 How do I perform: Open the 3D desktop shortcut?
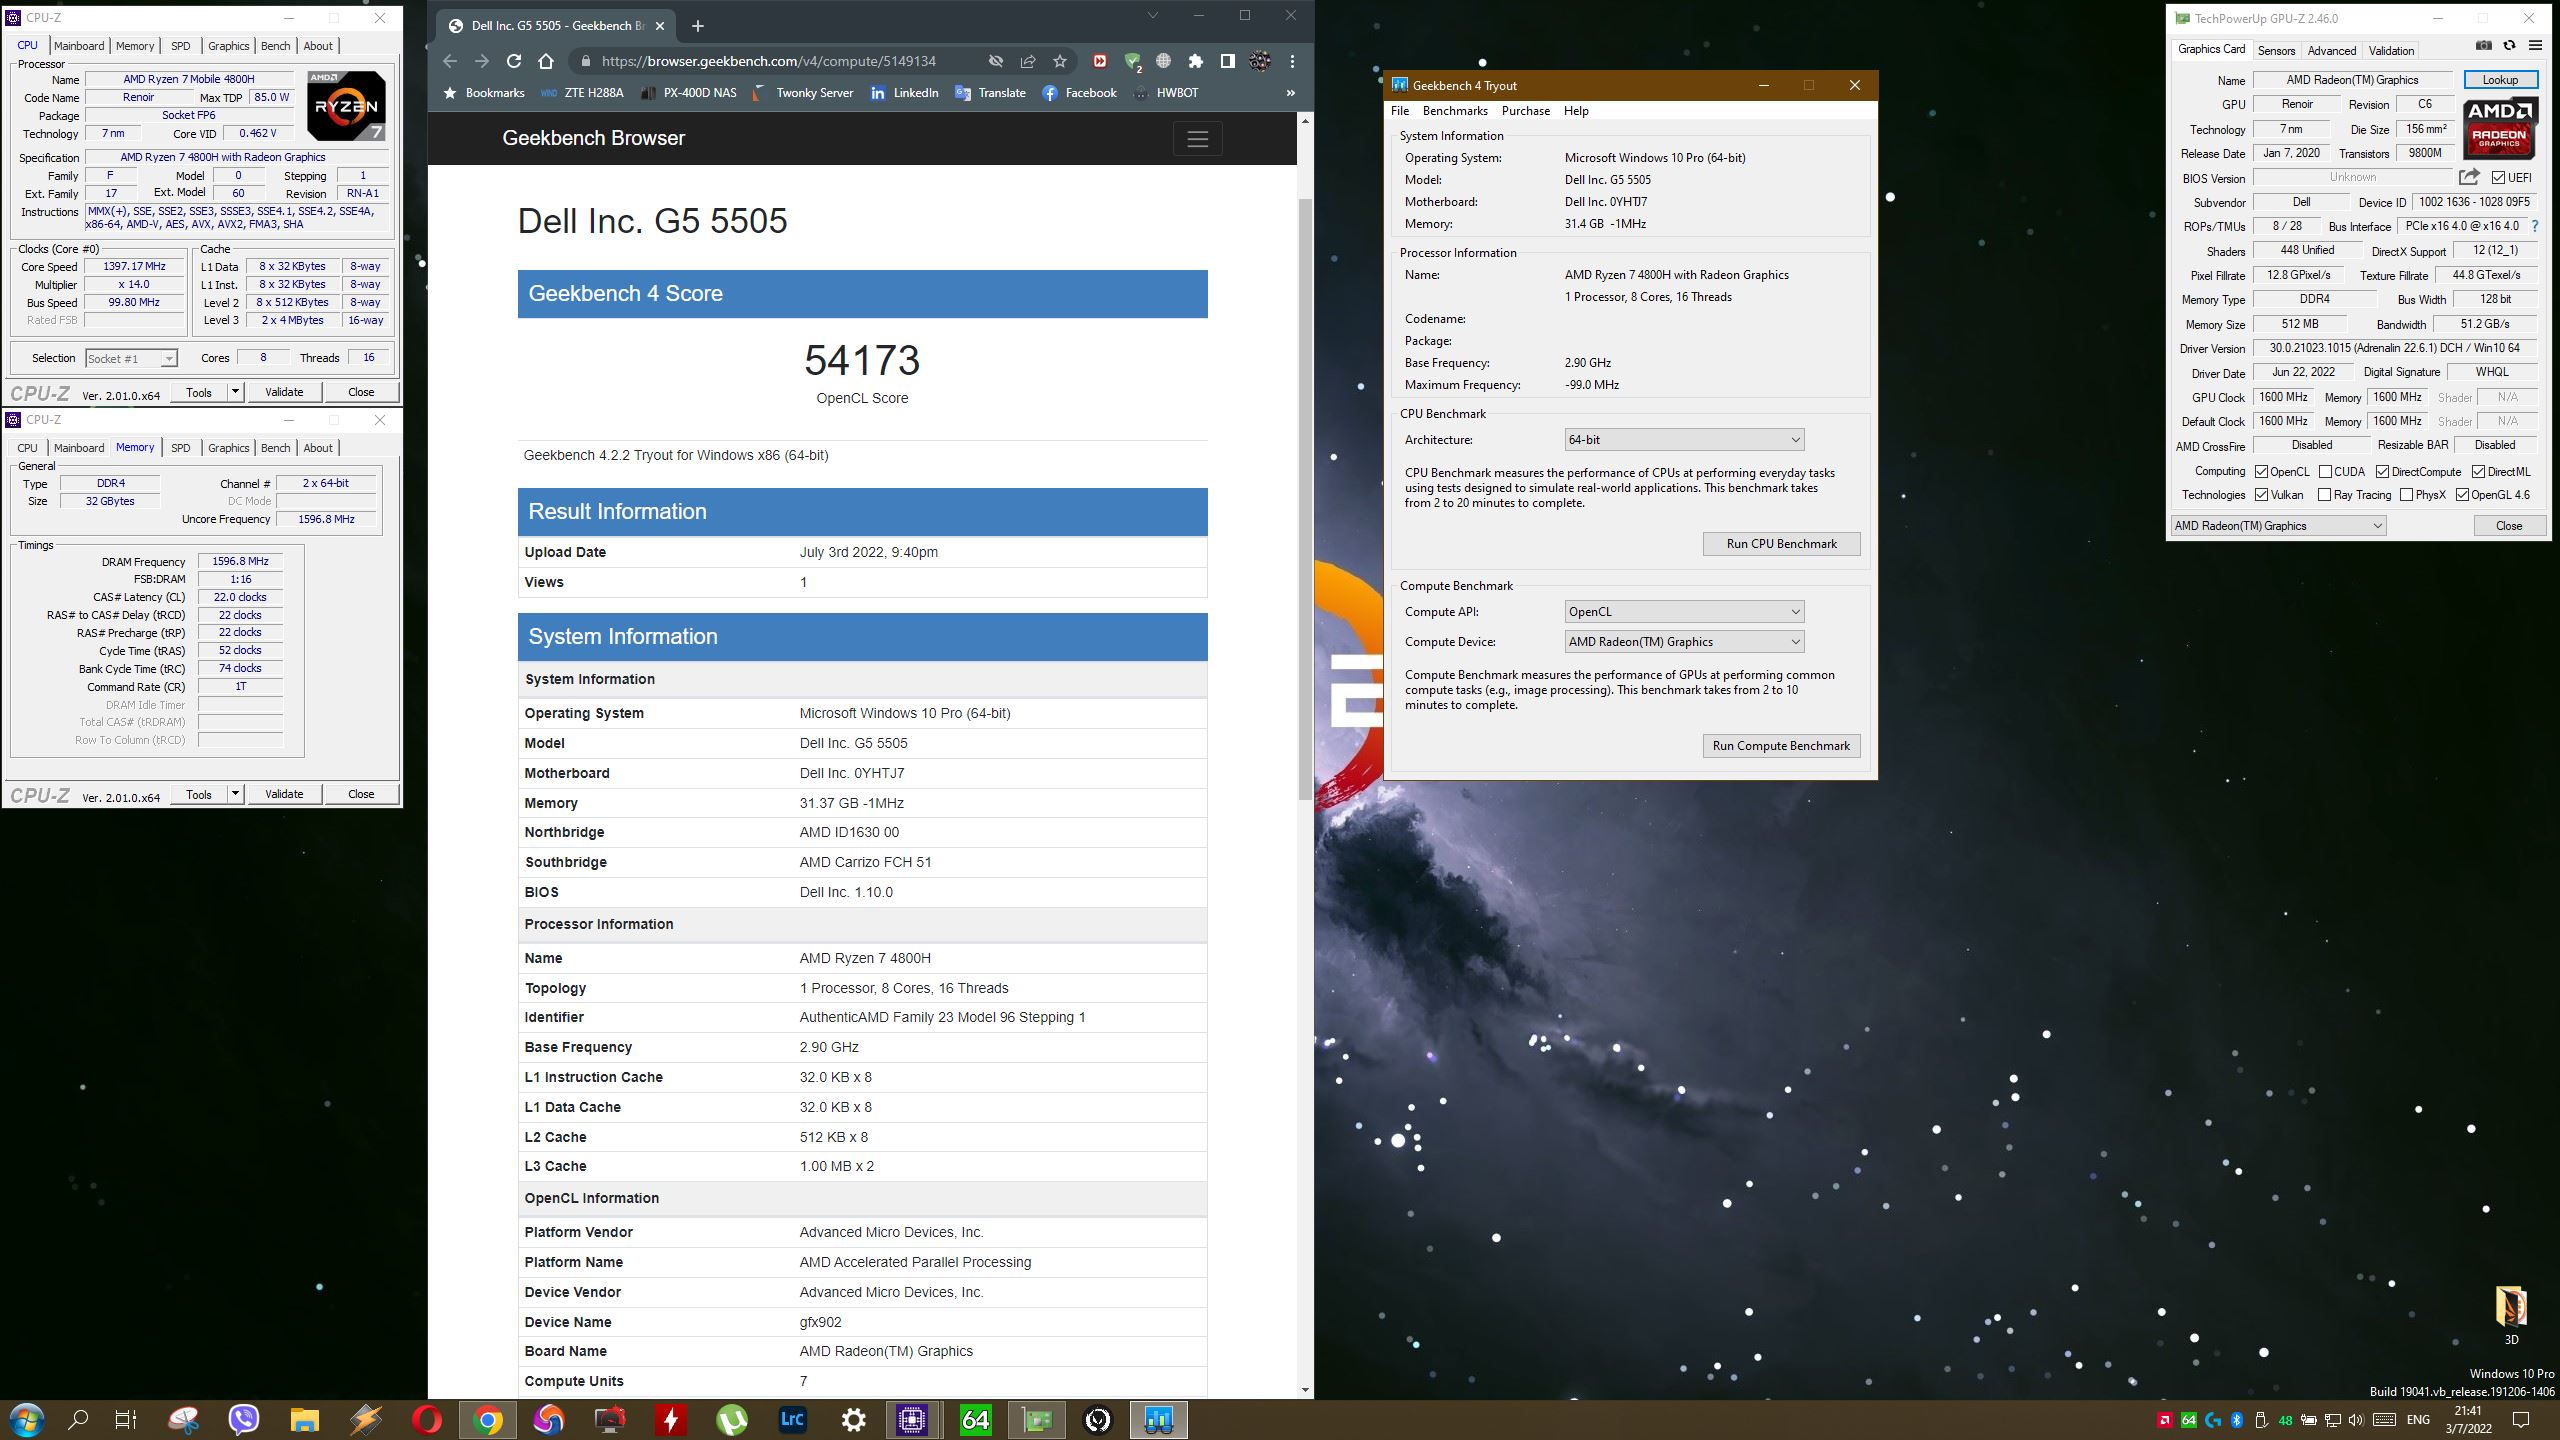[x=2510, y=1315]
